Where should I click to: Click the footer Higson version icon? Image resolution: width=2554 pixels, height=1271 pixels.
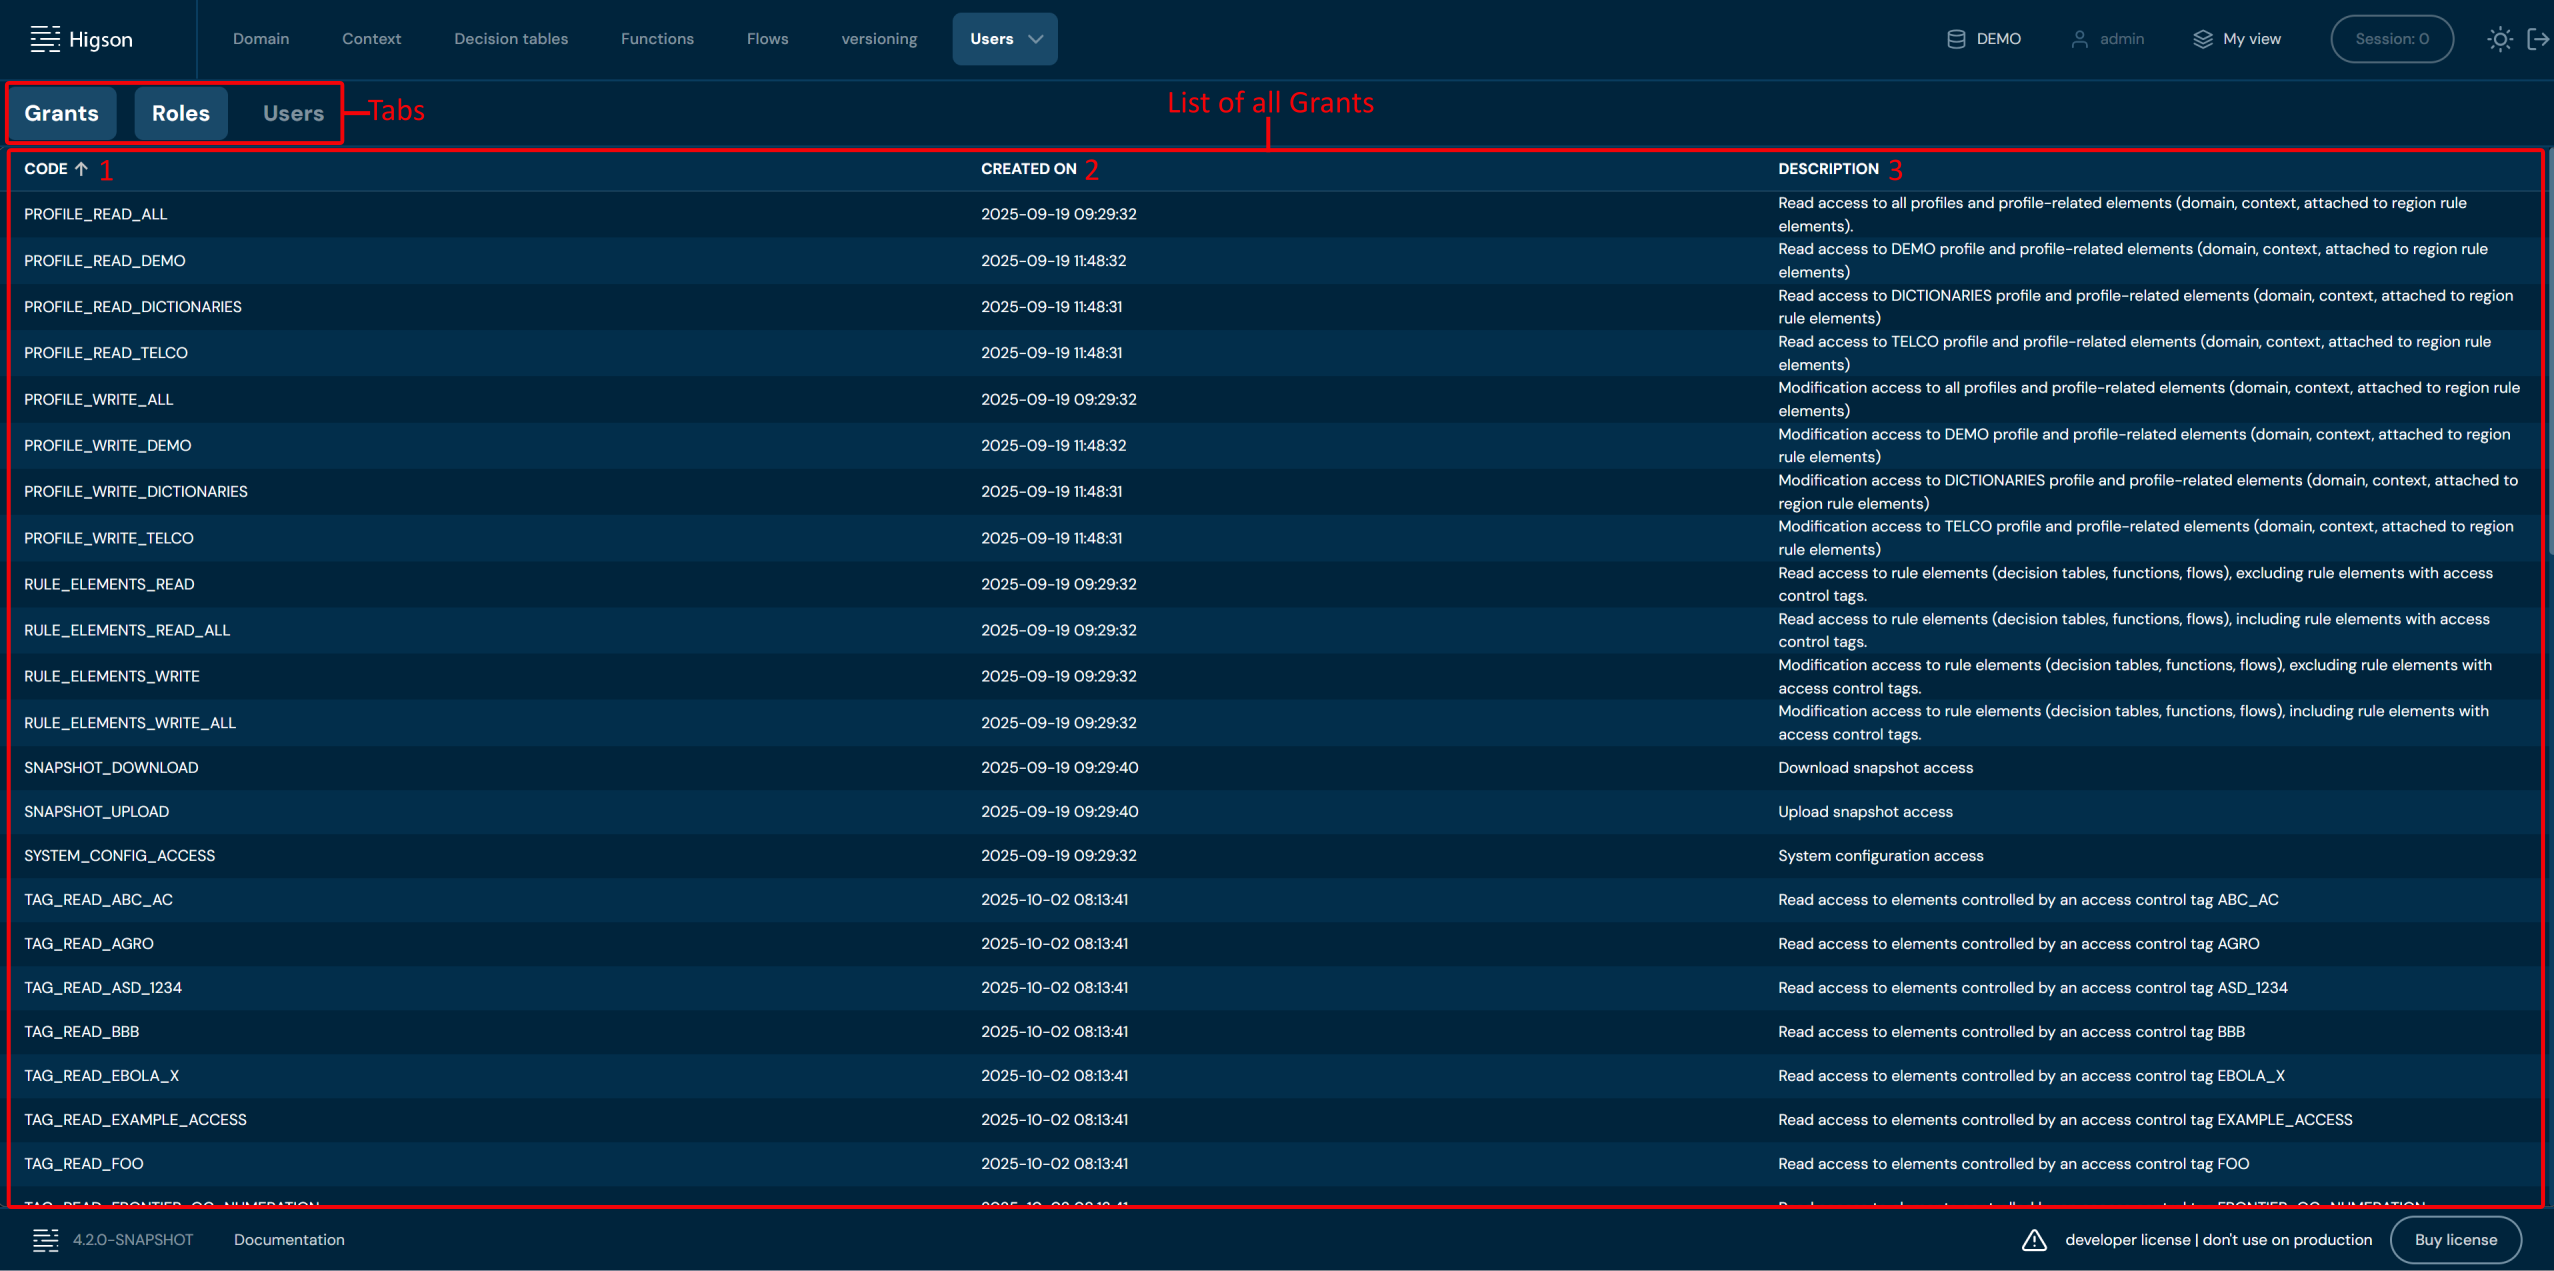pos(45,1240)
